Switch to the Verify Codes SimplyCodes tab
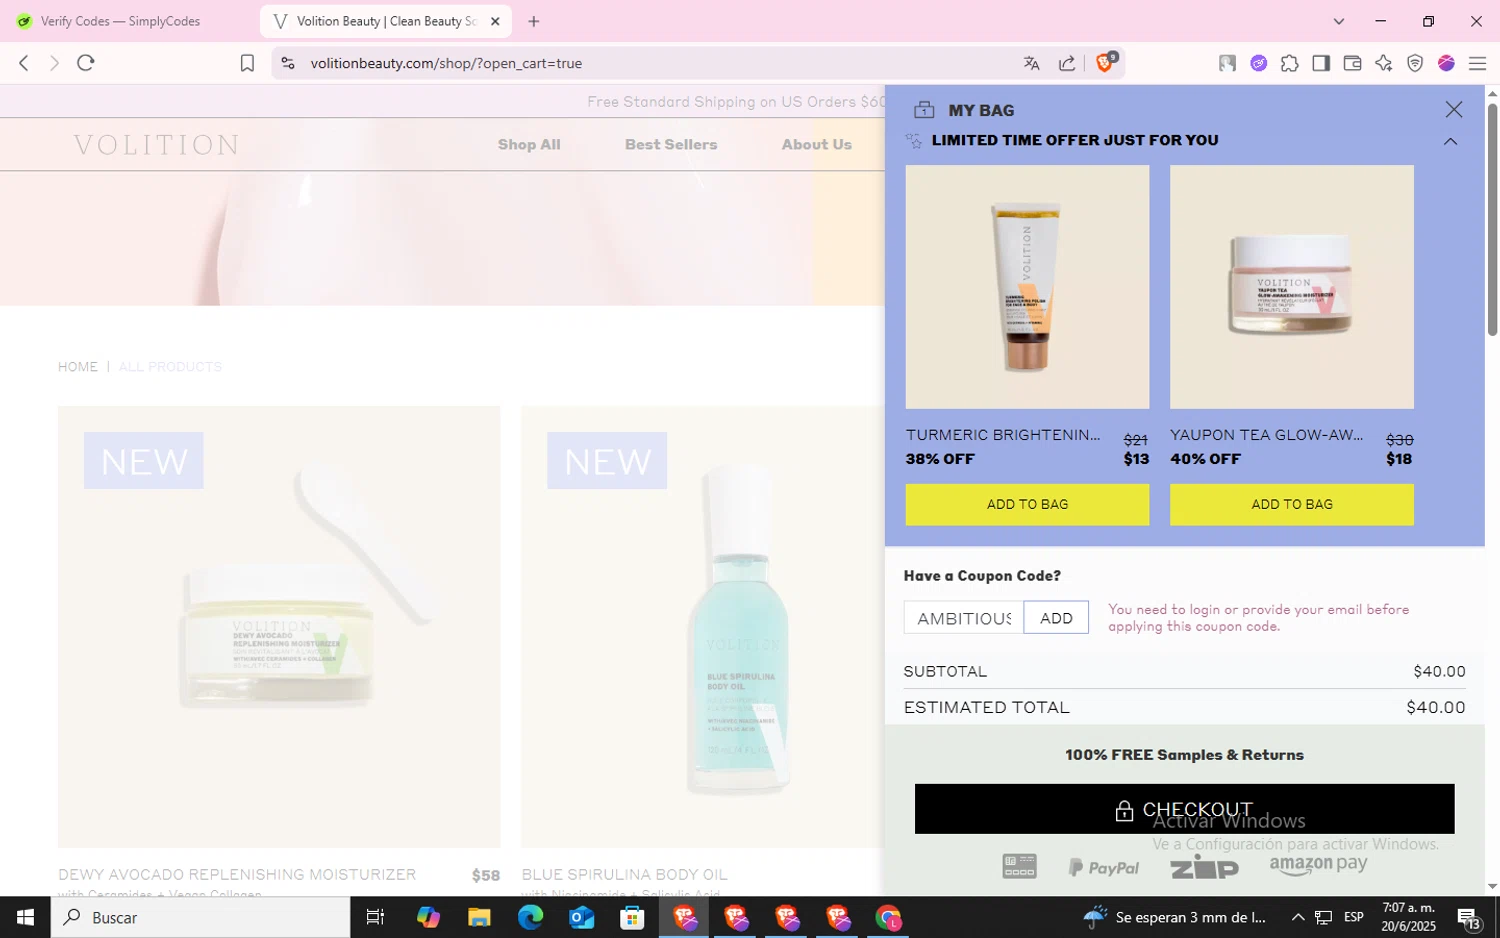Image resolution: width=1500 pixels, height=938 pixels. click(120, 21)
